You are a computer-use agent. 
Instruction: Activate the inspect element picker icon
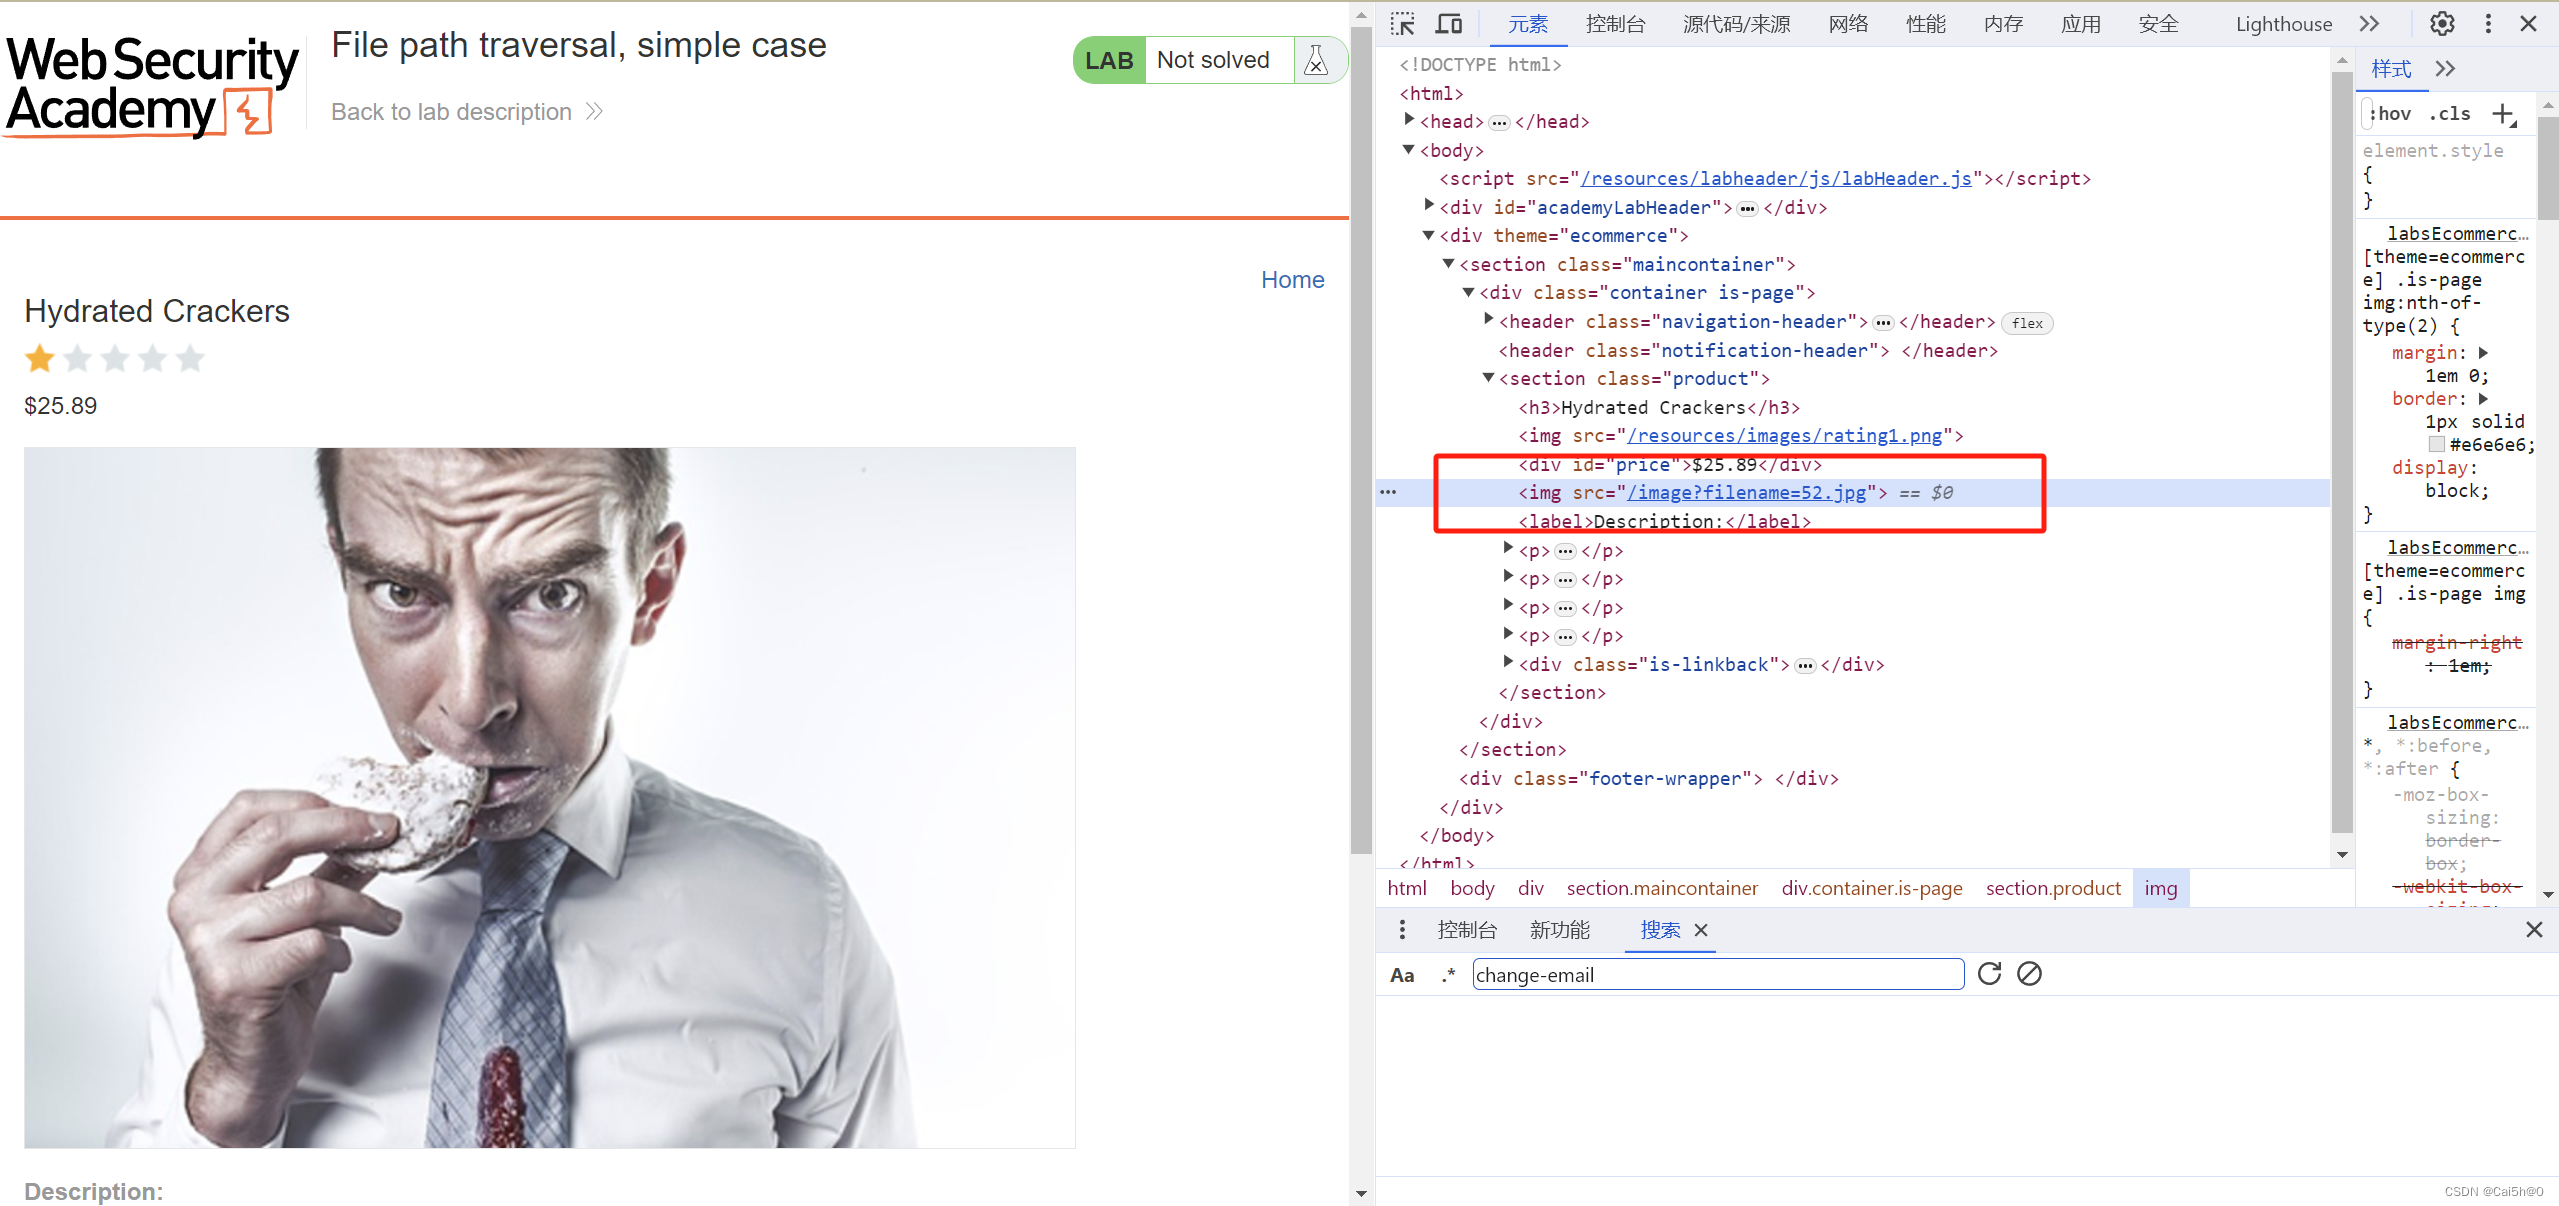[1402, 24]
